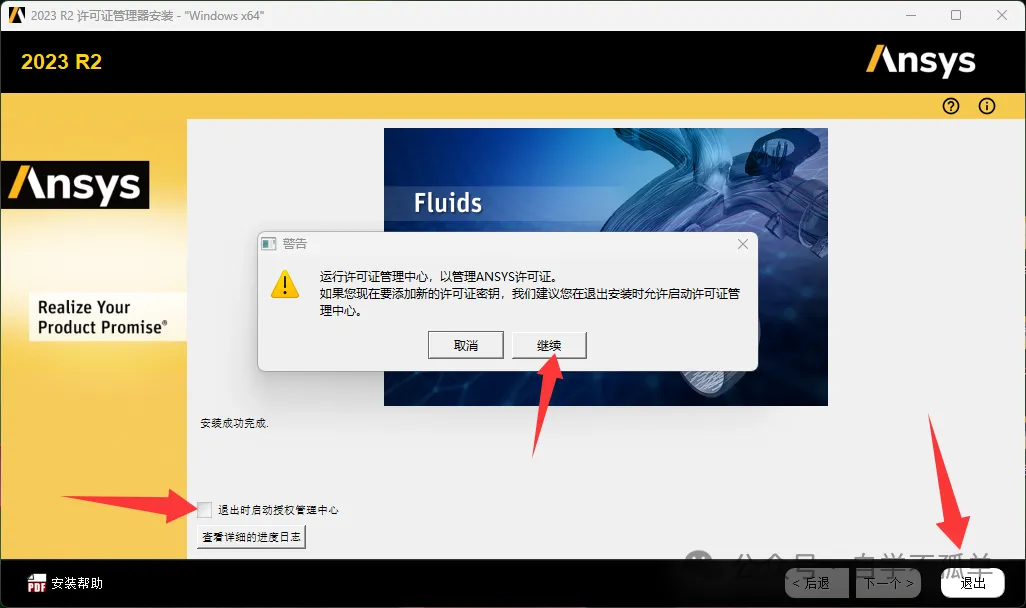The width and height of the screenshot is (1026, 608).
Task: Click the yellow warning triangle icon
Action: 285,285
